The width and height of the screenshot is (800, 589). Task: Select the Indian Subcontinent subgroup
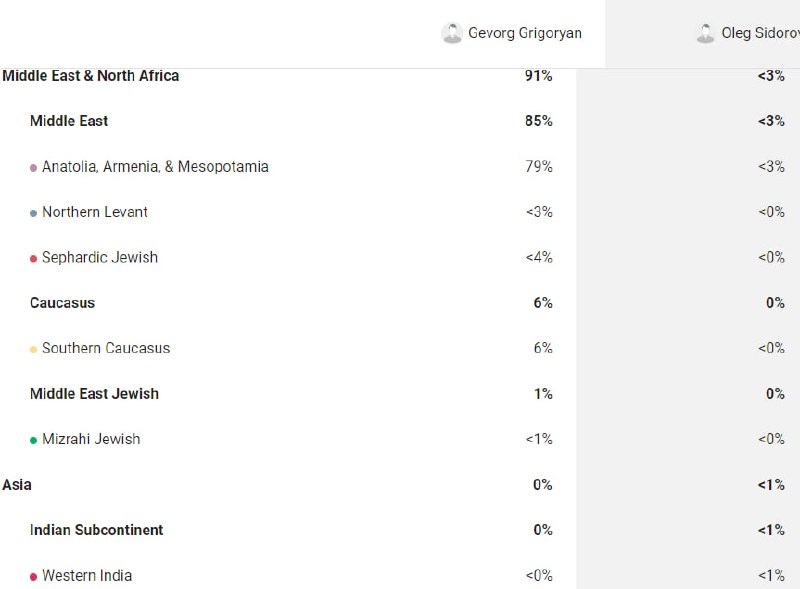[96, 530]
